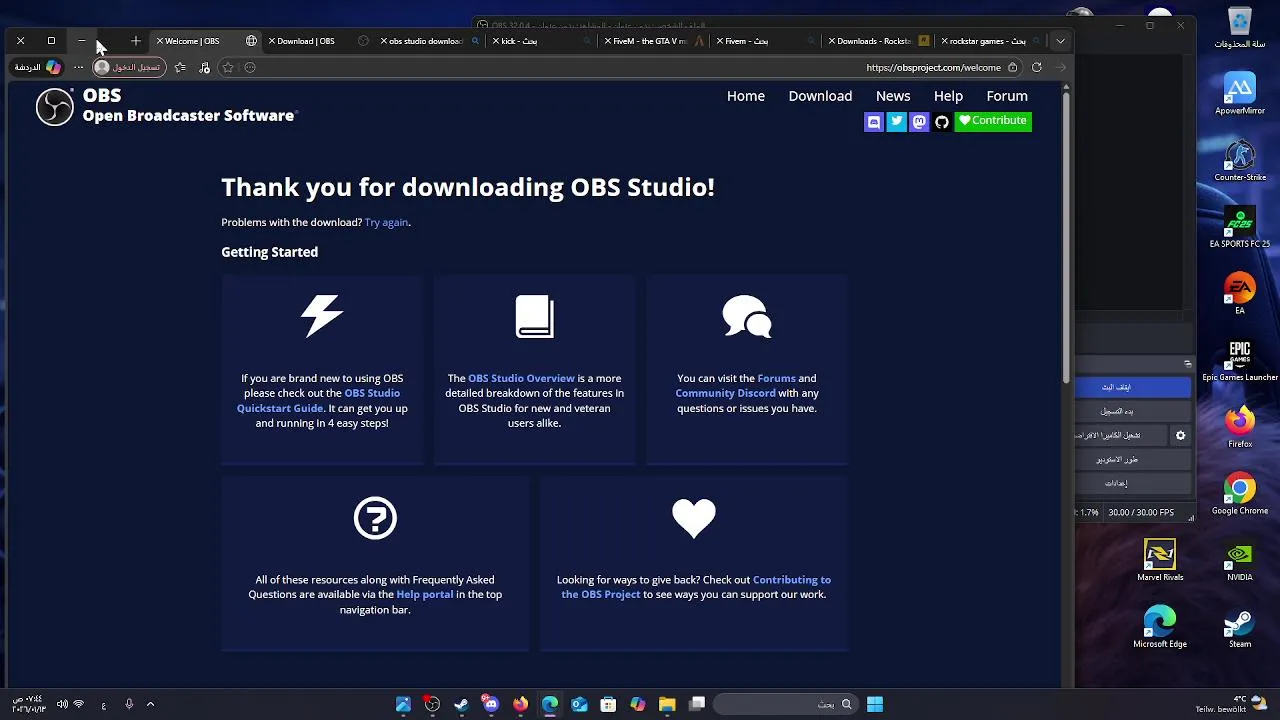Image resolution: width=1280 pixels, height=720 pixels.
Task: Click the OBS controls dock pop-out icon
Action: click(1187, 363)
